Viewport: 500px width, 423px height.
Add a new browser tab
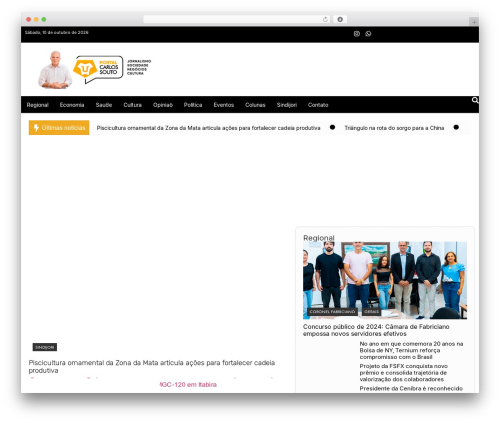(474, 22)
